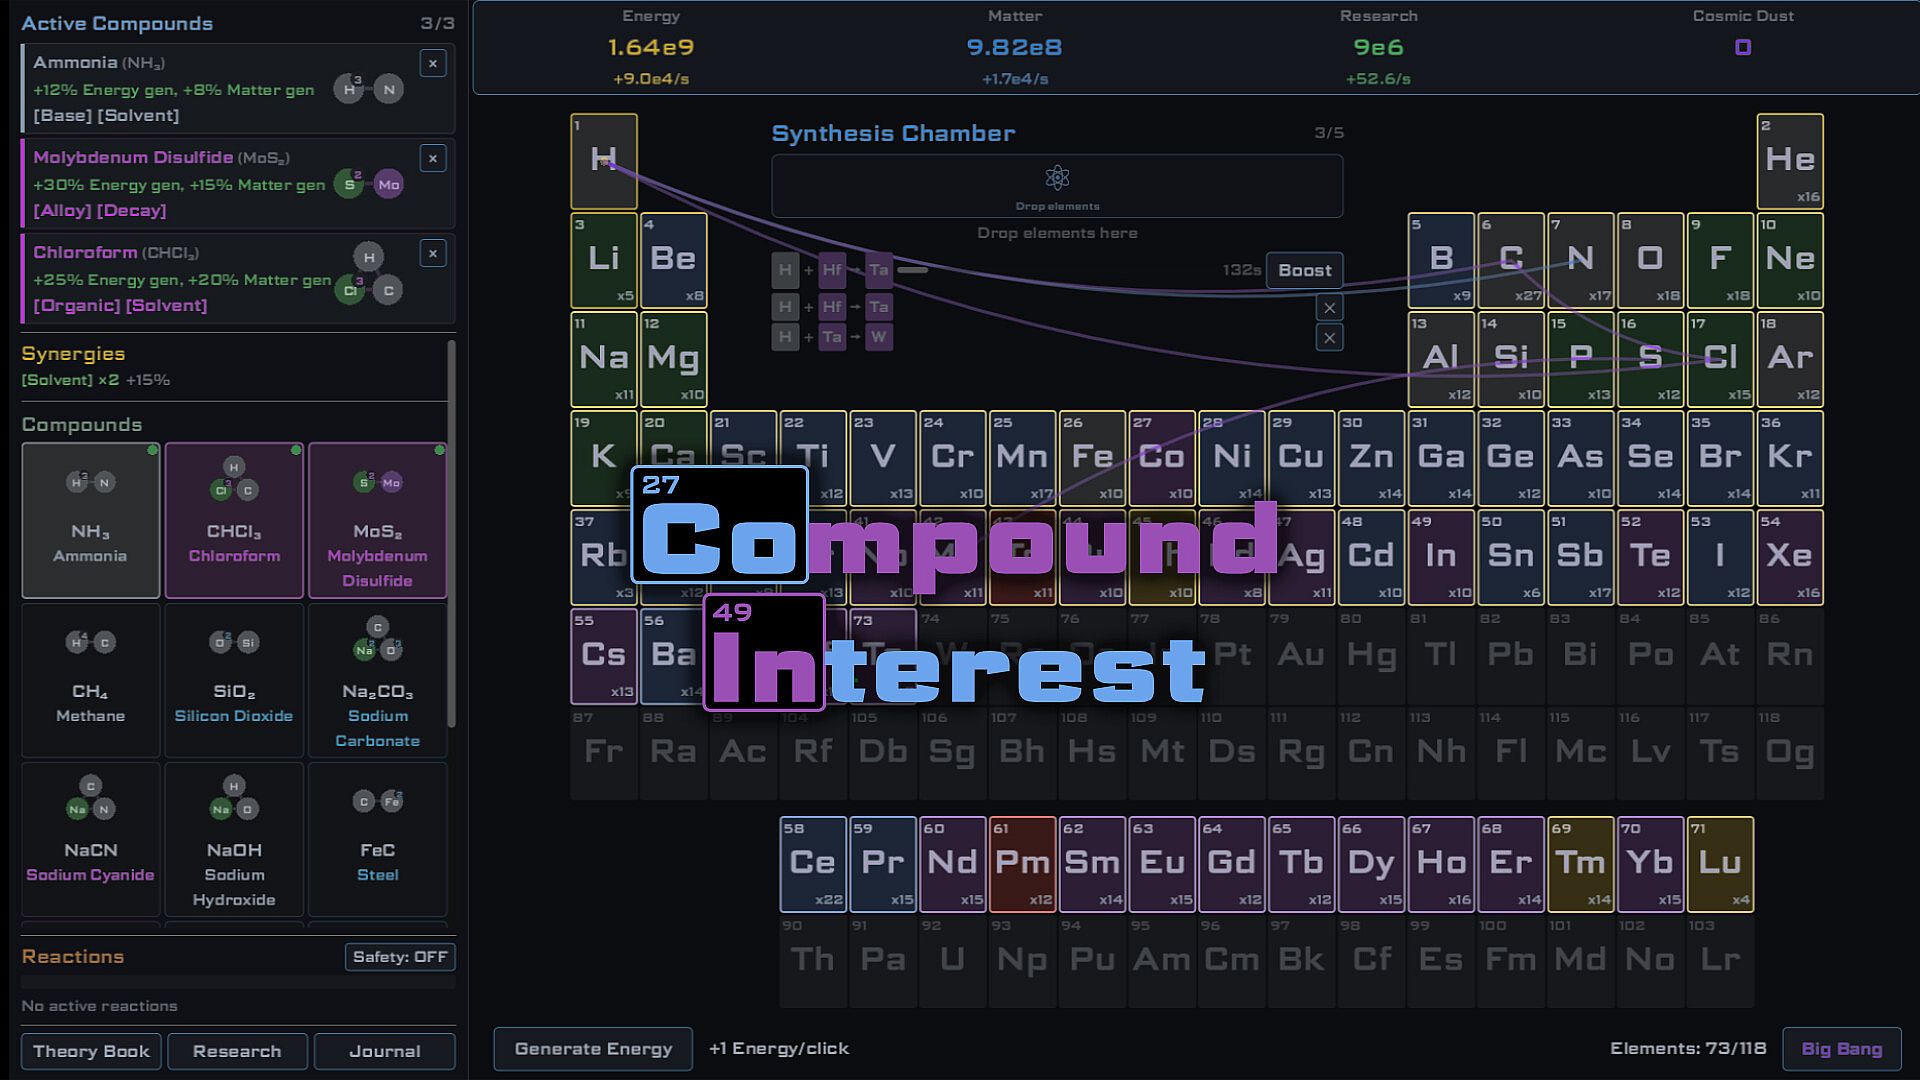Open the Journal tab
This screenshot has height=1080, width=1920.
pos(384,1051)
